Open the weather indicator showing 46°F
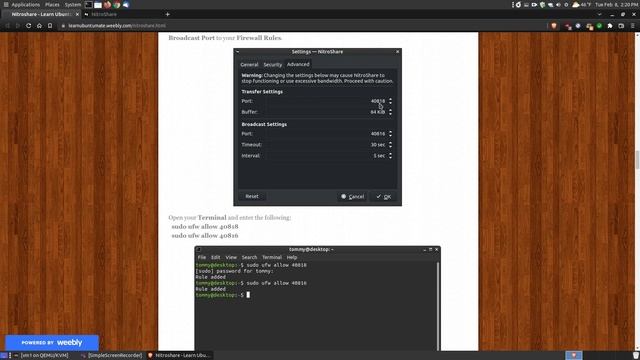 click(582, 4)
